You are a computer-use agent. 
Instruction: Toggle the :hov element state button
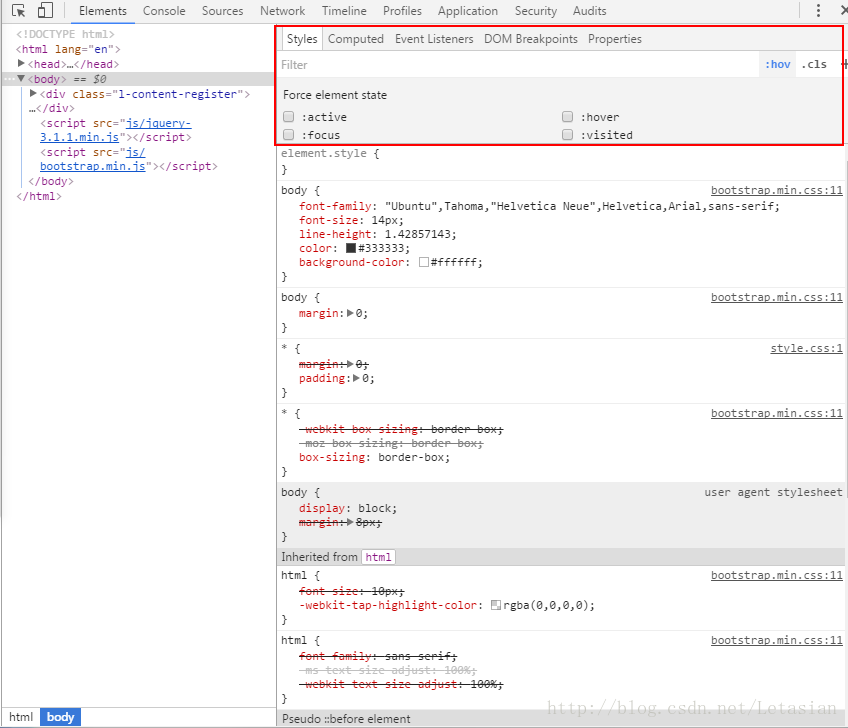tap(777, 64)
